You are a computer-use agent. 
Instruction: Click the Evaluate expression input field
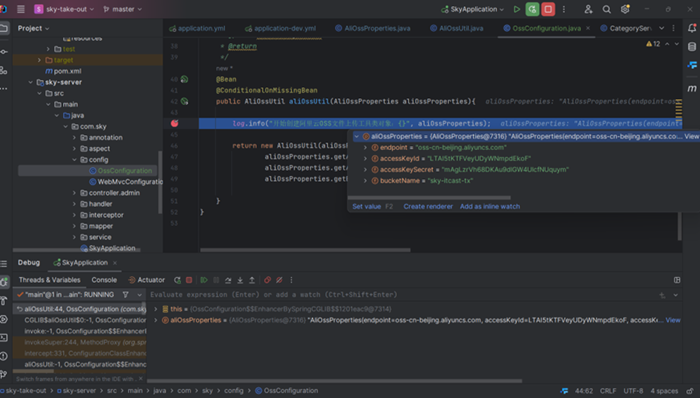(x=402, y=294)
